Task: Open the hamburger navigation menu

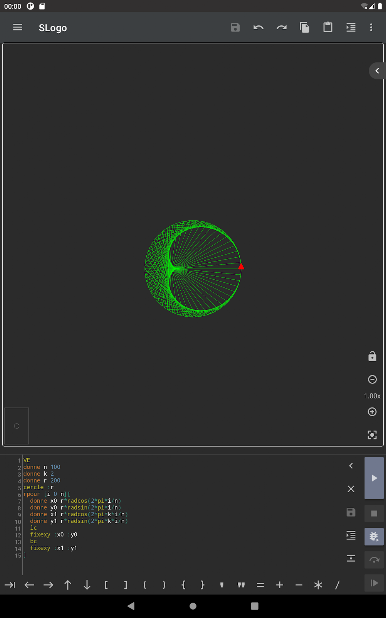Action: click(17, 27)
